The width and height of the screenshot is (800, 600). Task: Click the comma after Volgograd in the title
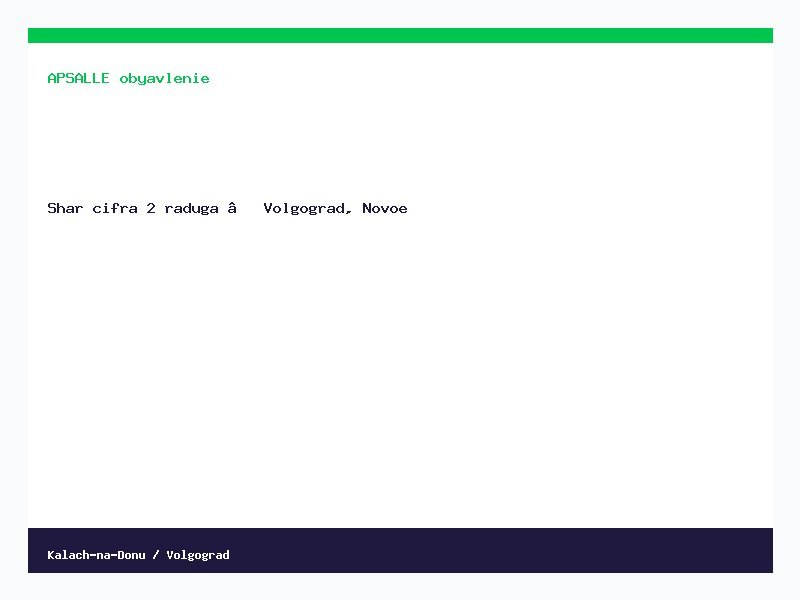coord(348,212)
